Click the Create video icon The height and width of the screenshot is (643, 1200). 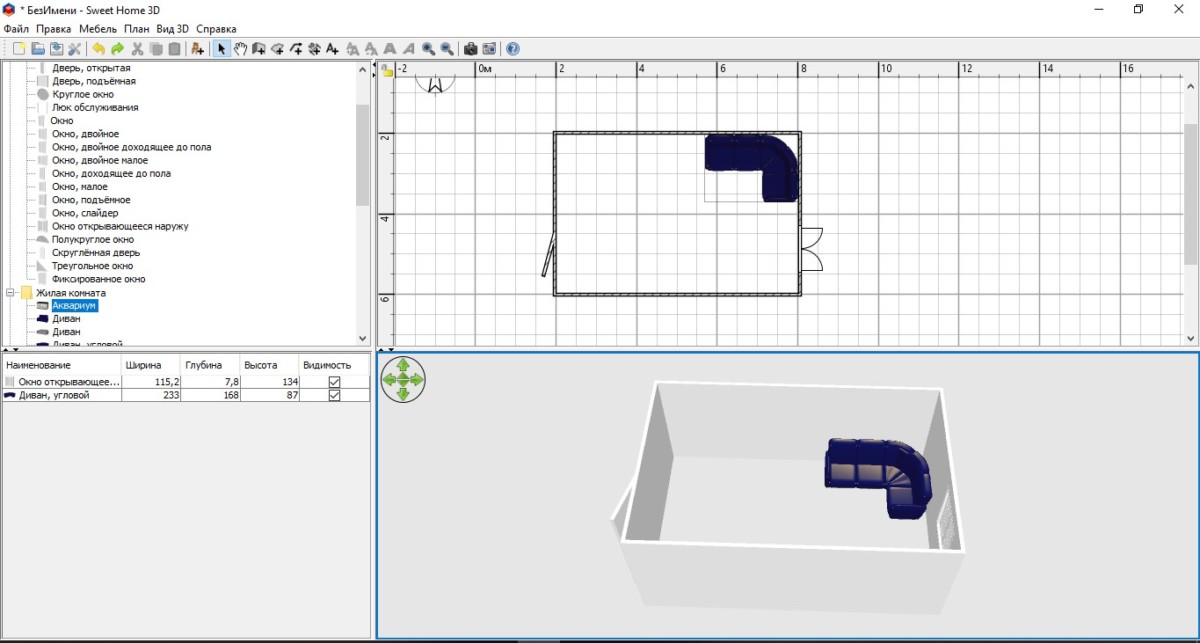[489, 48]
